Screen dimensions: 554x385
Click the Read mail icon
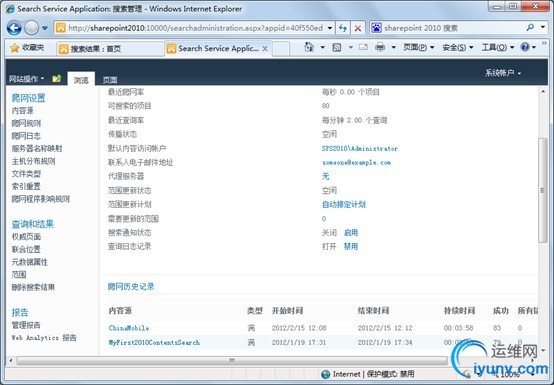(x=363, y=47)
